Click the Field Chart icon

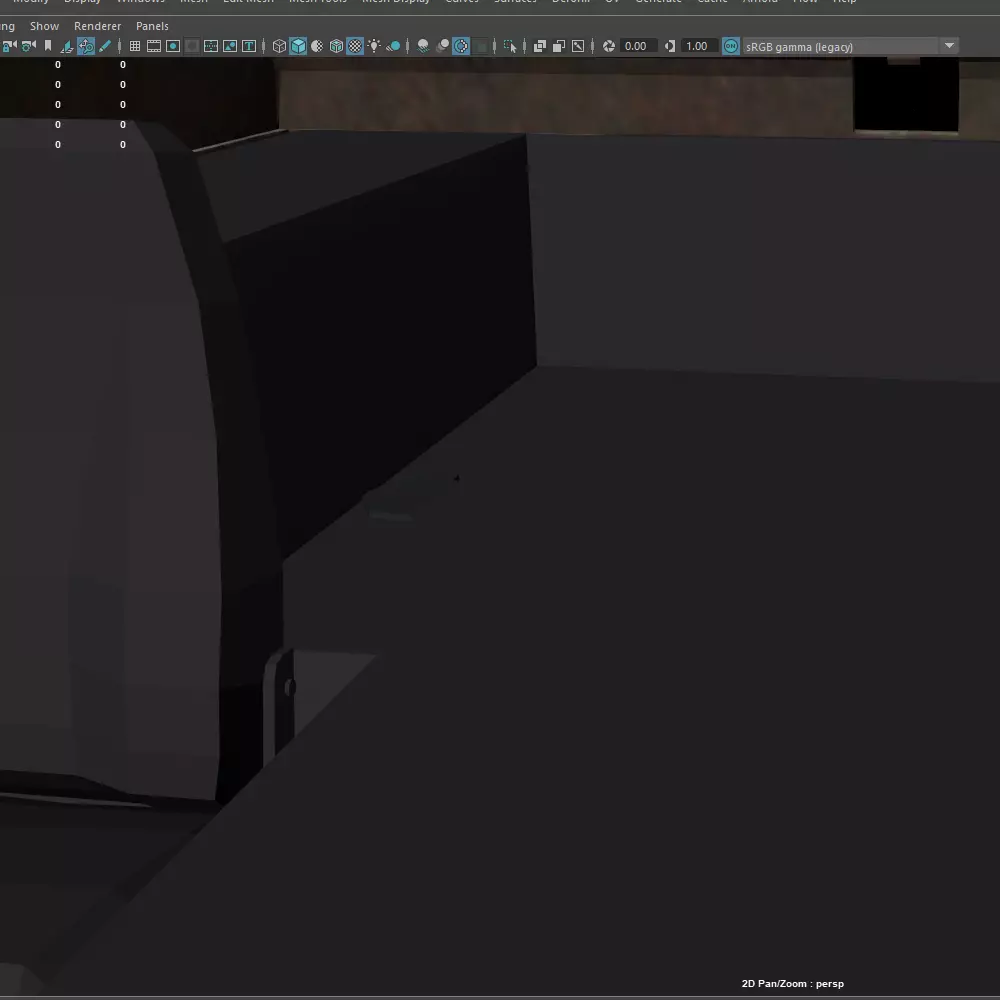pos(211,46)
